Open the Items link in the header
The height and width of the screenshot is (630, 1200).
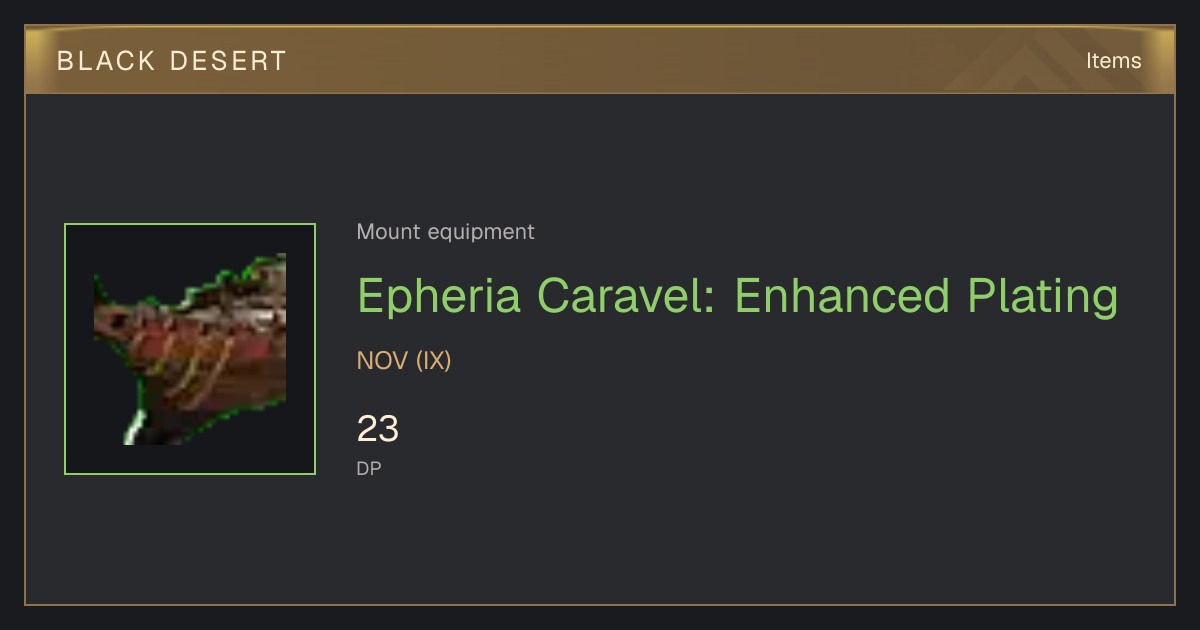pos(1114,61)
